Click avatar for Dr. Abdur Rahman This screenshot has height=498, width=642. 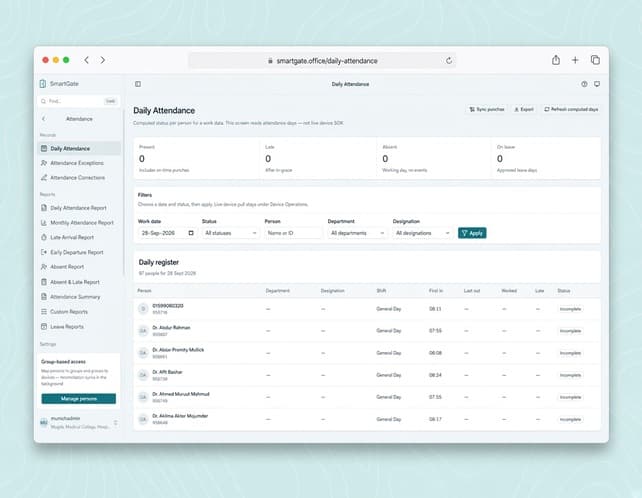143,330
